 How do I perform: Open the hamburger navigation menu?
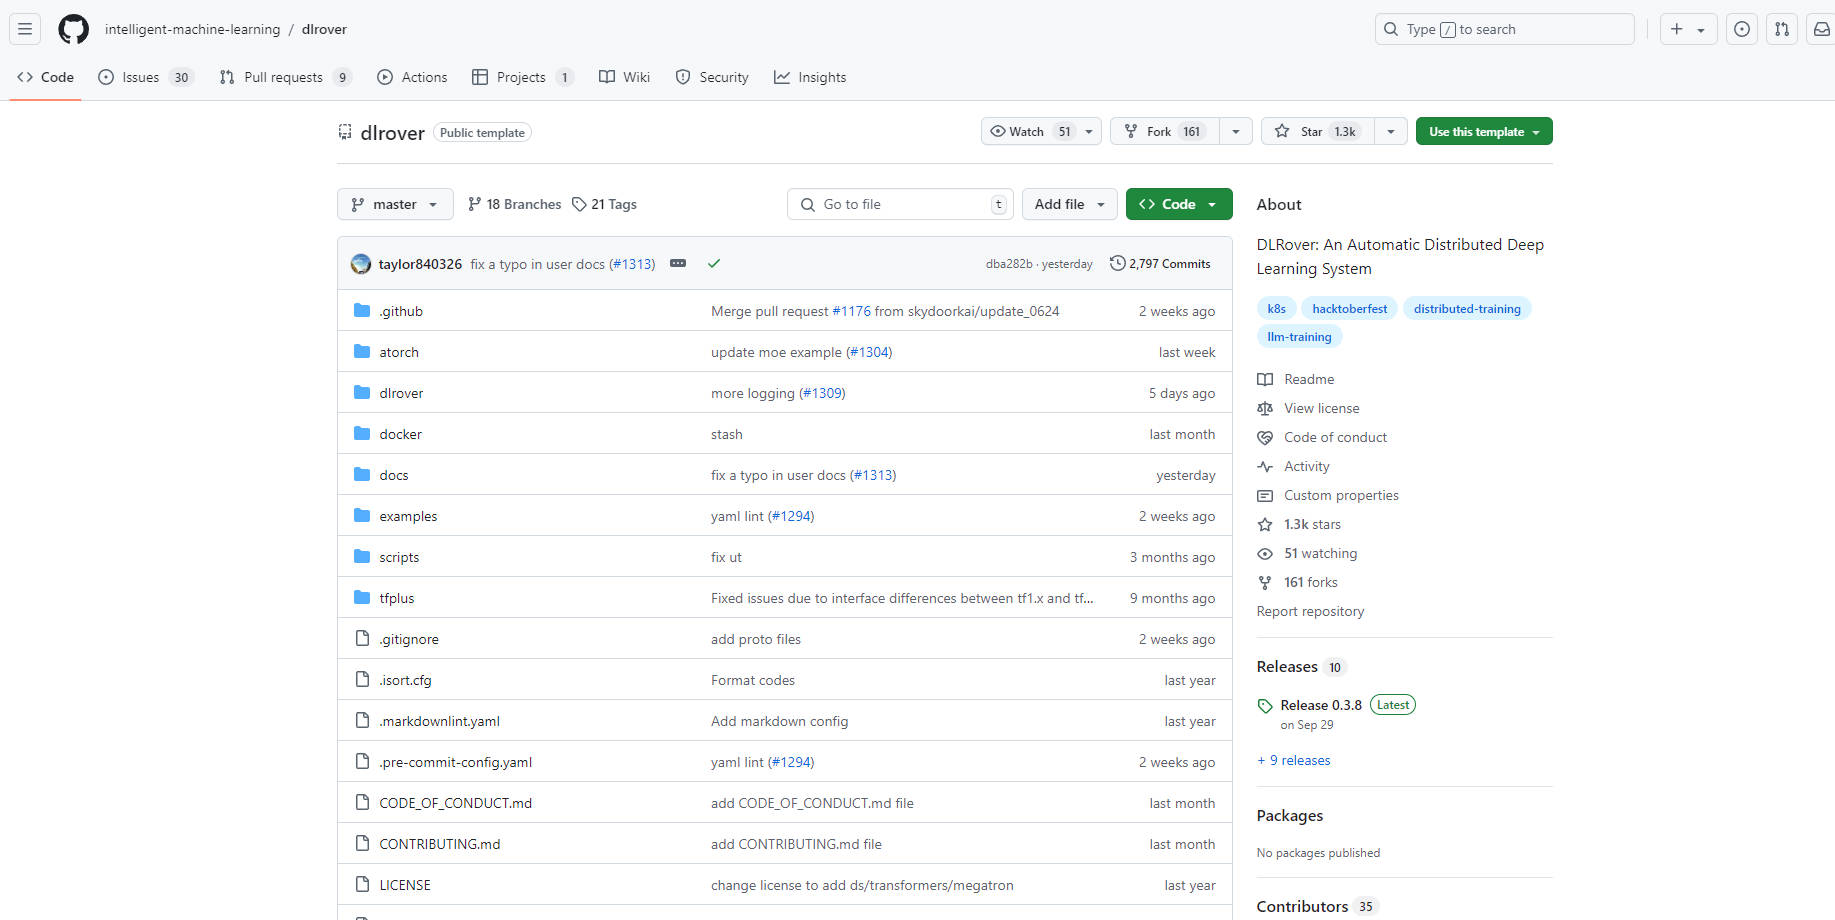click(x=25, y=29)
